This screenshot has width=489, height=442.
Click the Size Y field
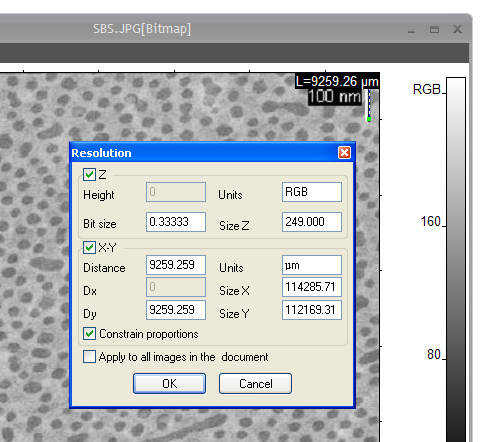pos(312,310)
